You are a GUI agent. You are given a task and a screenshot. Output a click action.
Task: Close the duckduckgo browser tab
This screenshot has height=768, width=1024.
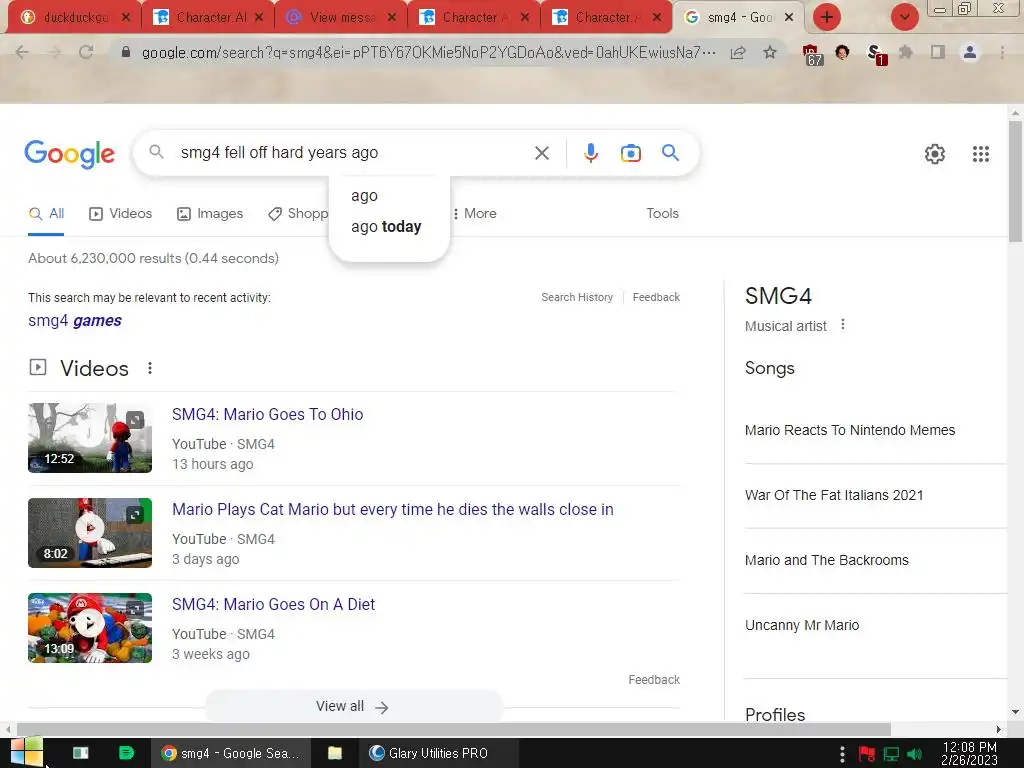coord(126,18)
